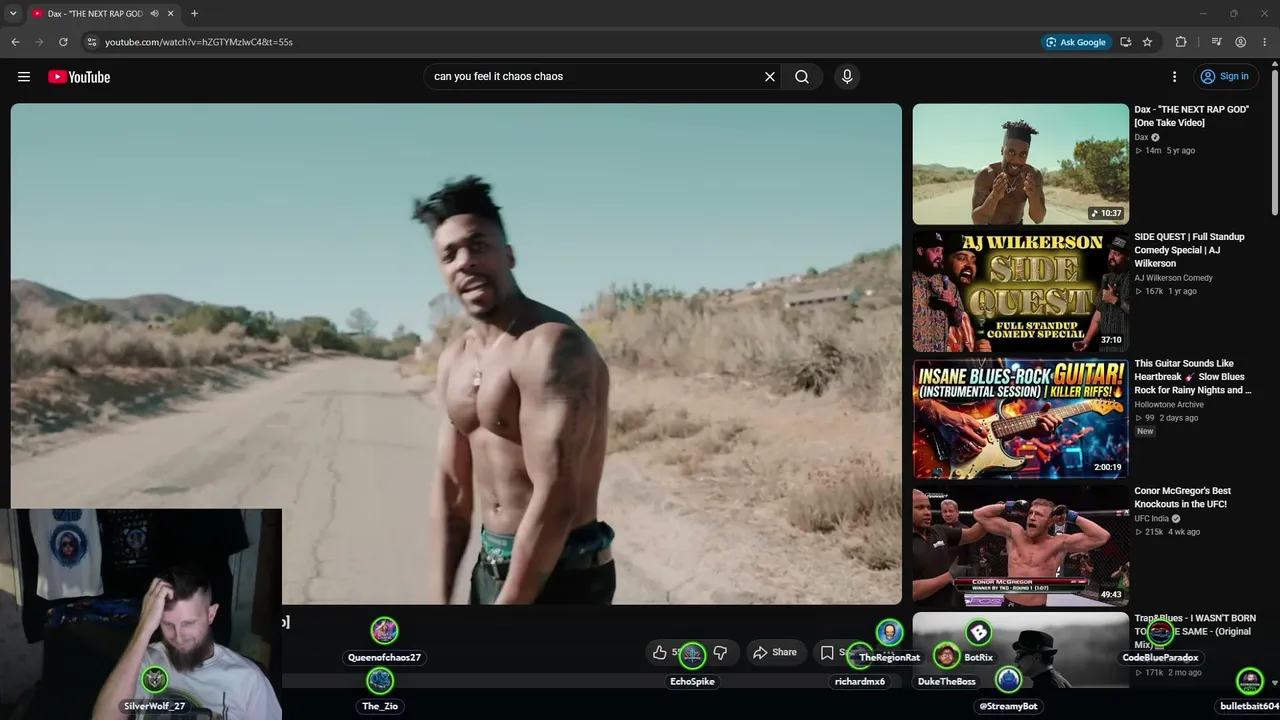Image resolution: width=1280 pixels, height=720 pixels.
Task: Click the SilverWolf_27 viewer avatar
Action: (154, 680)
